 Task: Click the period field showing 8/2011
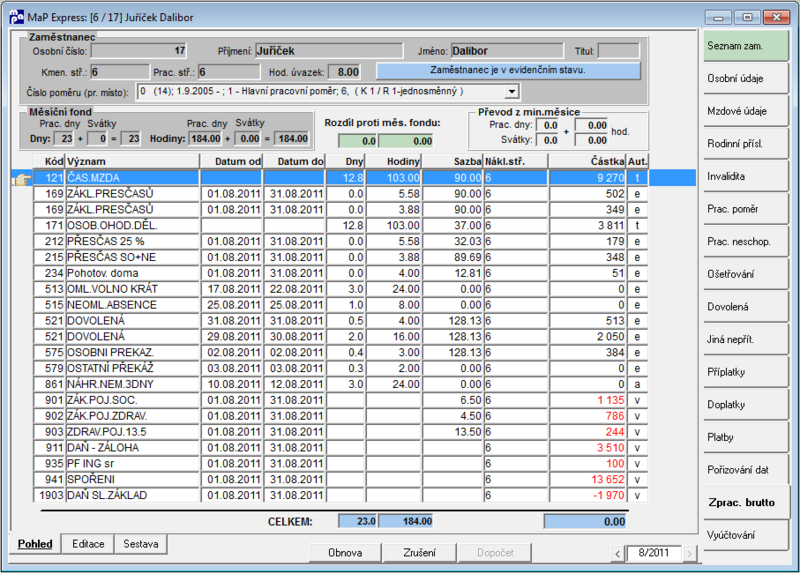point(654,553)
